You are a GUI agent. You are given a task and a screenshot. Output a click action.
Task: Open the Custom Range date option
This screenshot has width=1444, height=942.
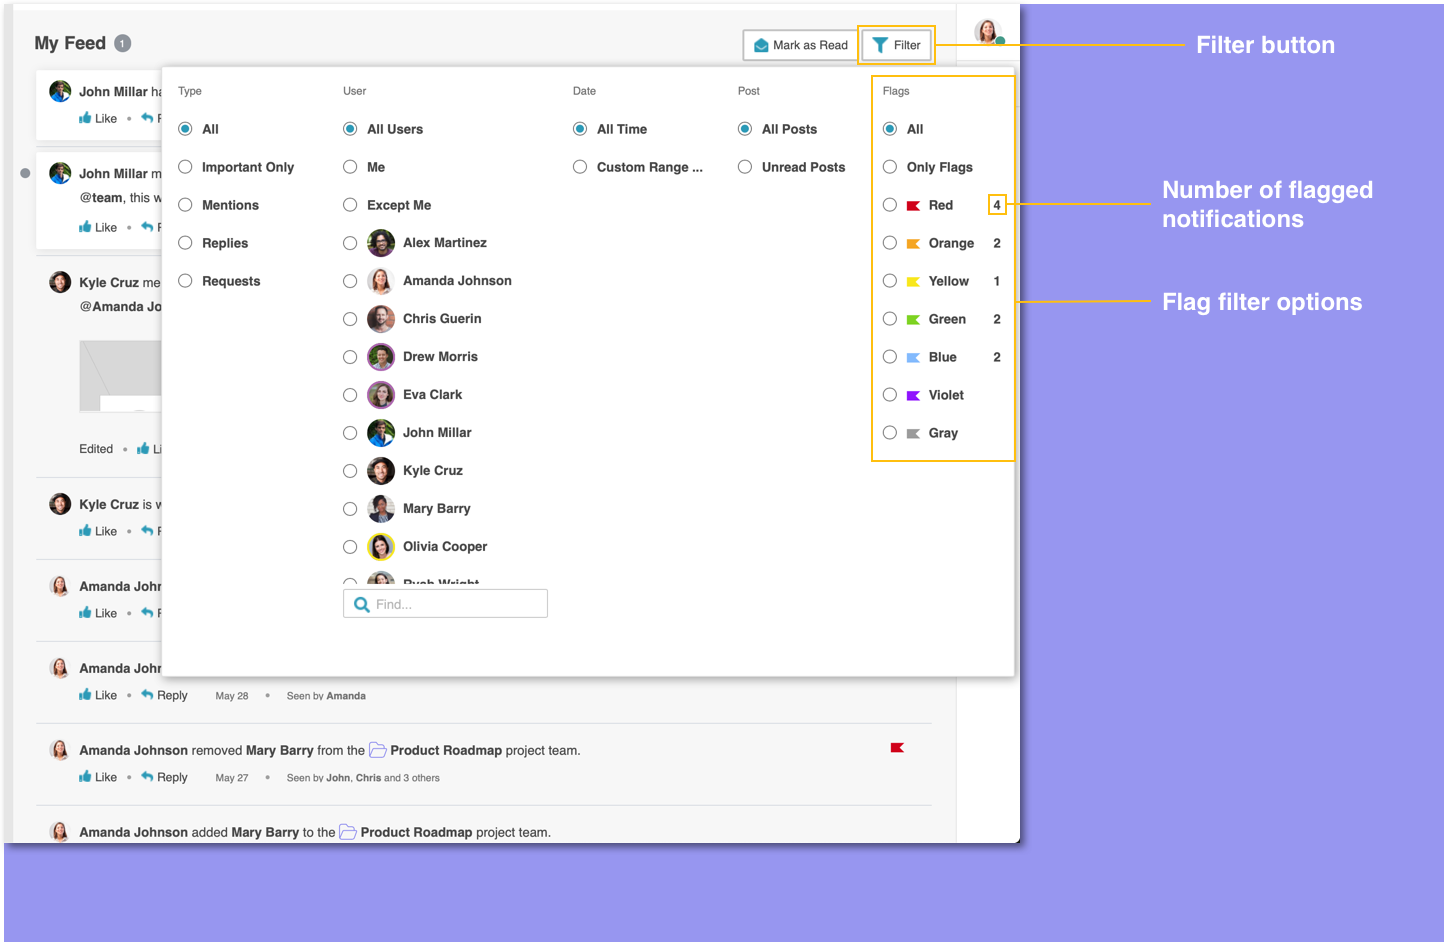pyautogui.click(x=580, y=167)
